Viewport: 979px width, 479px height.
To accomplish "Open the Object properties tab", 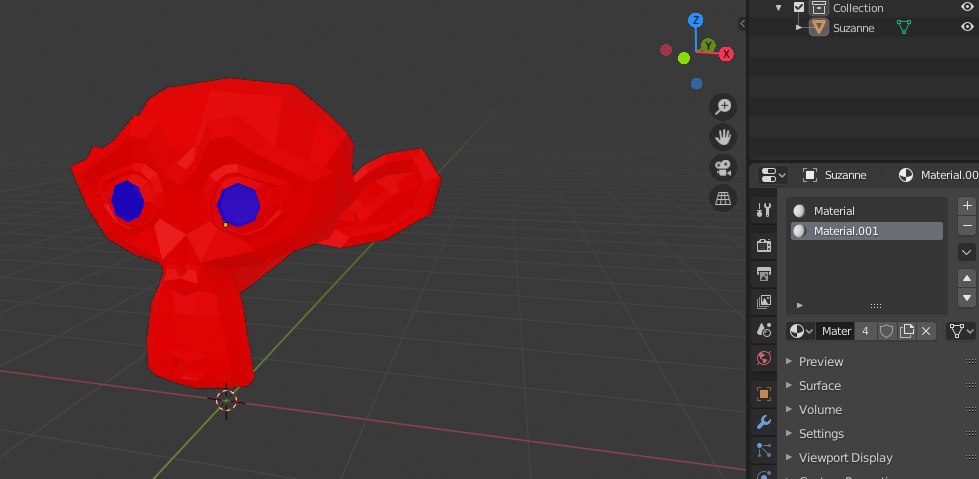I will 764,394.
